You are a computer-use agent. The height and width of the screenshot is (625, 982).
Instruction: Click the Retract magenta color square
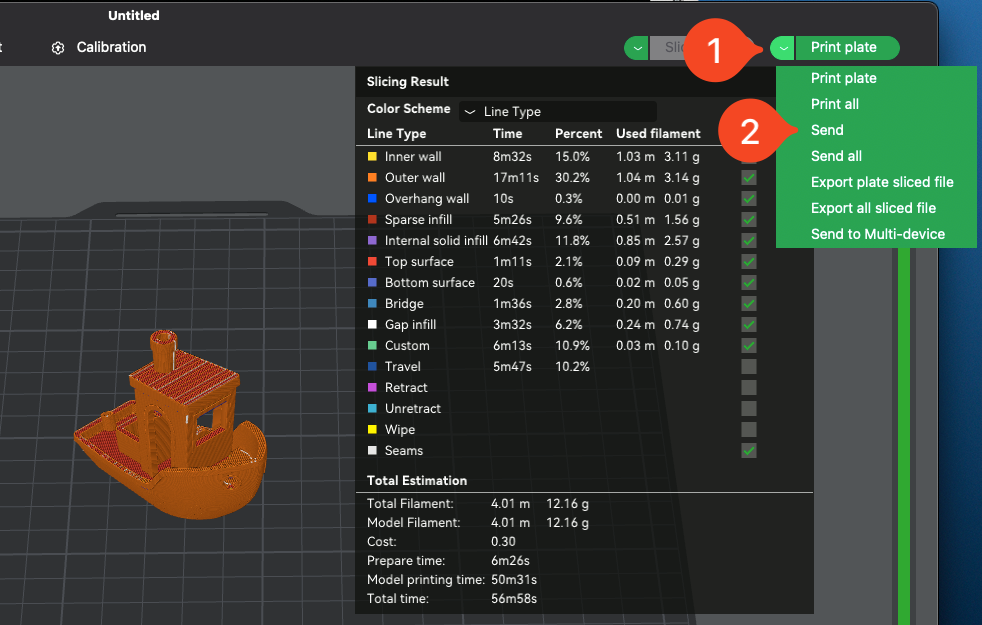click(x=372, y=388)
